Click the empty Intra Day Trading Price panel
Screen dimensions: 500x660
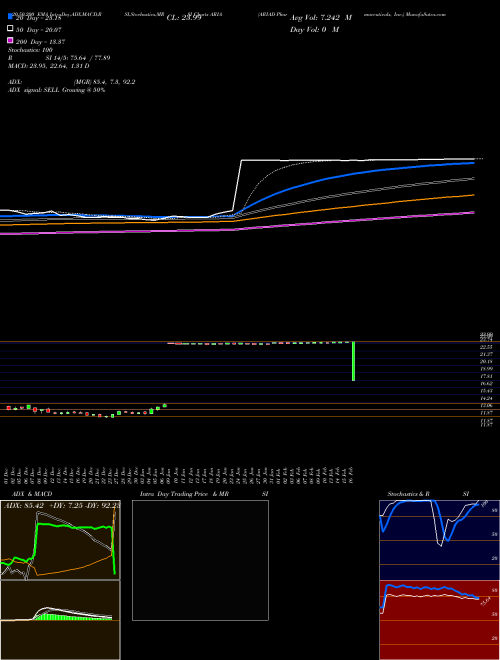point(200,560)
